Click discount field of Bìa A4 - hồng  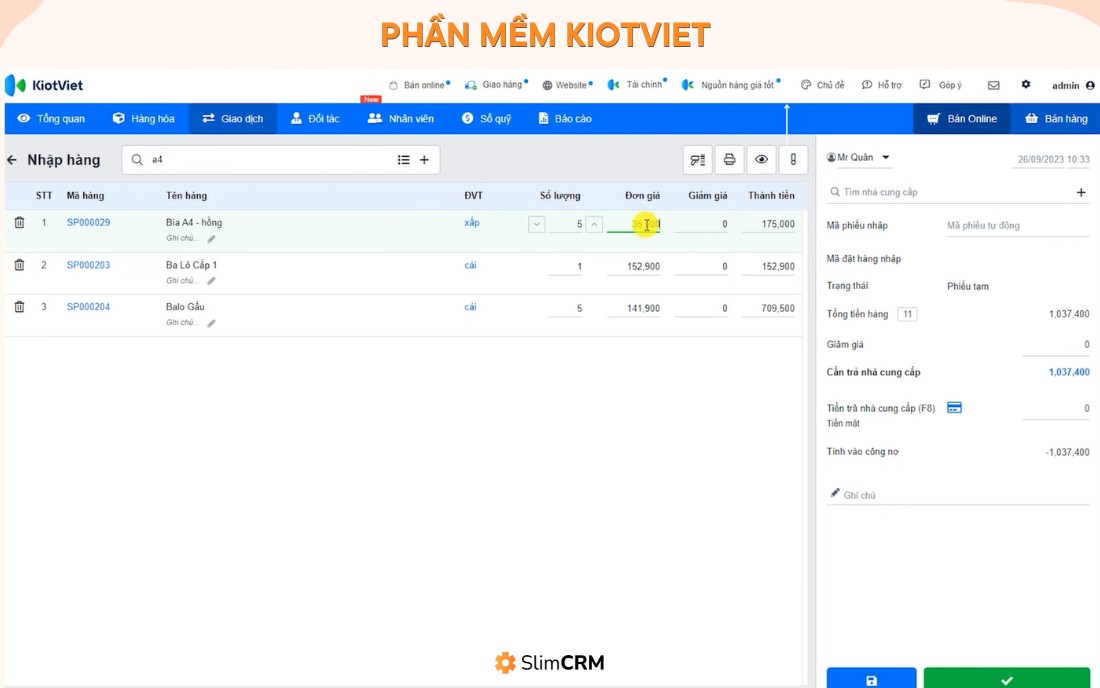tap(701, 224)
